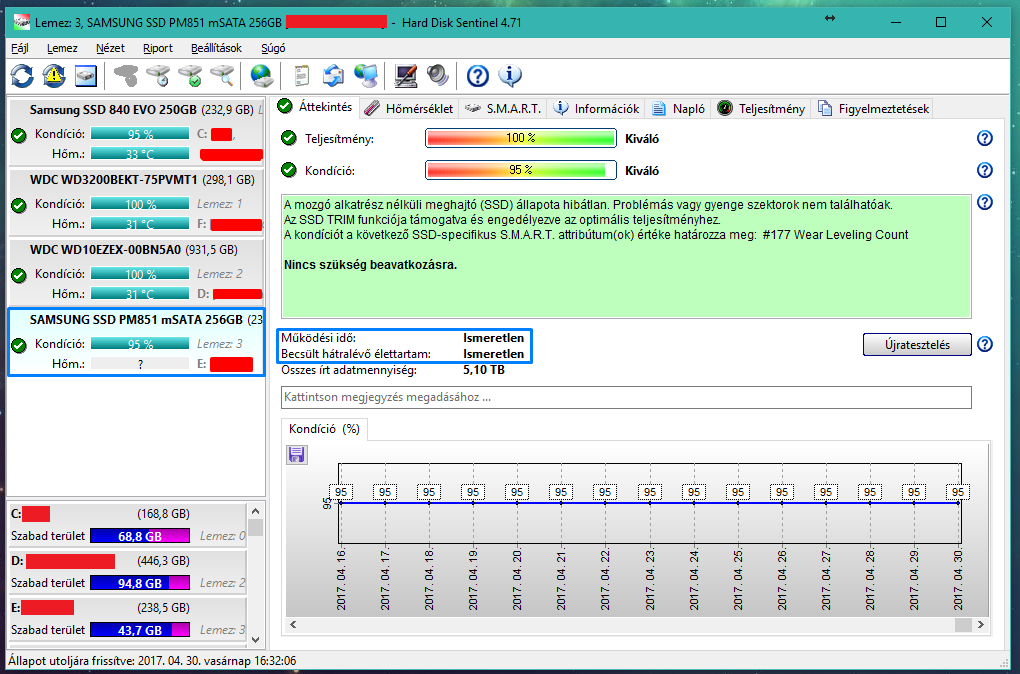The image size is (1020, 674).
Task: Select WDC WD10EZEX-00BN5A0 disk
Action: (136, 272)
